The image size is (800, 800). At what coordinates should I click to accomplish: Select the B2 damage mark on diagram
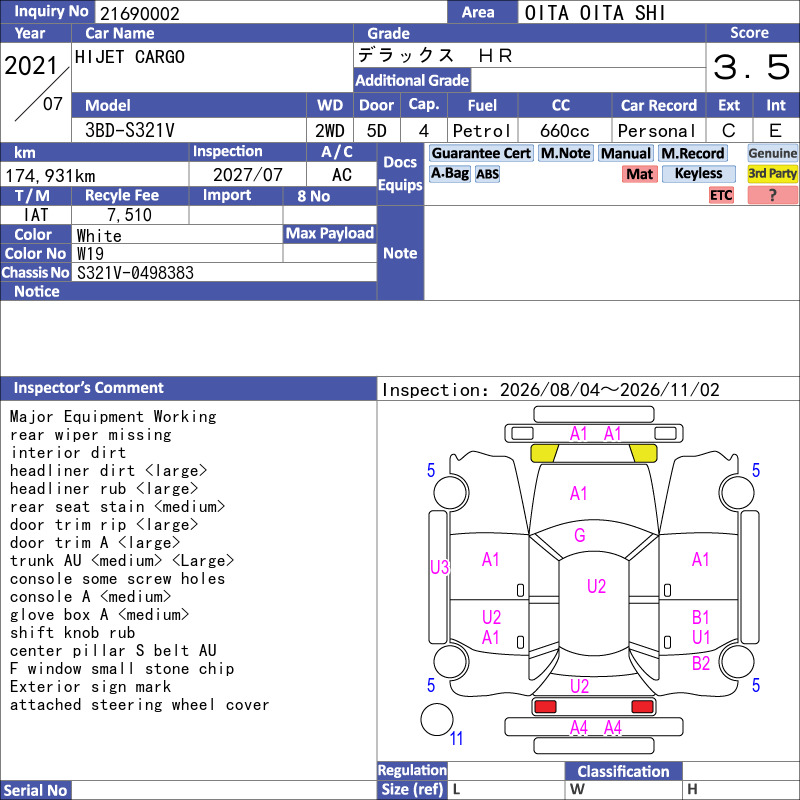pyautogui.click(x=701, y=663)
